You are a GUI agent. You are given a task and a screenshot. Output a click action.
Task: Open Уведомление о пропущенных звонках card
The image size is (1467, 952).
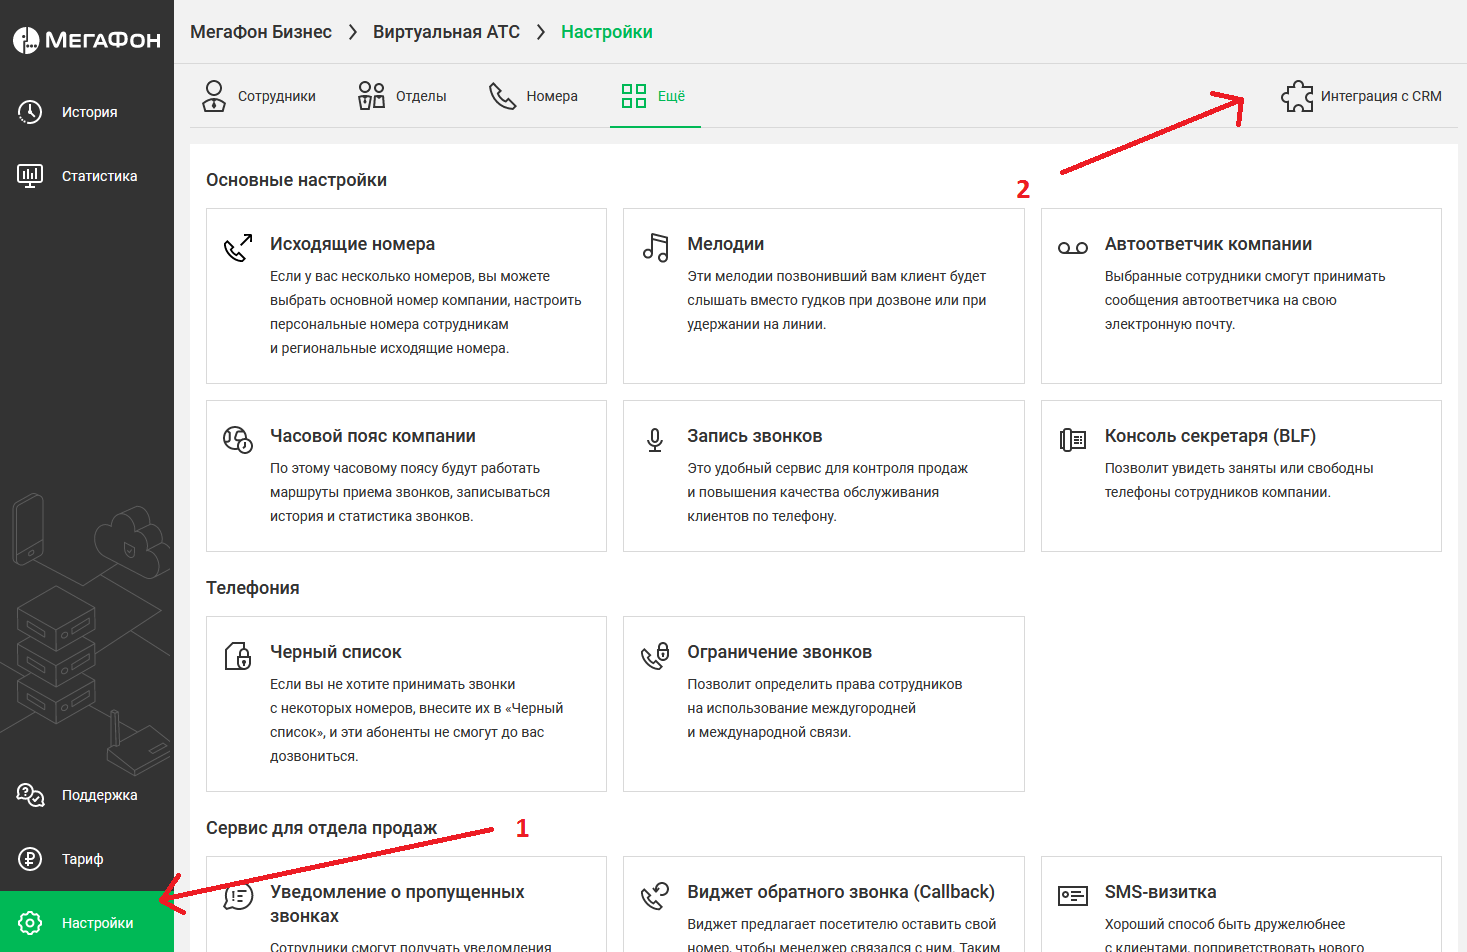[406, 904]
